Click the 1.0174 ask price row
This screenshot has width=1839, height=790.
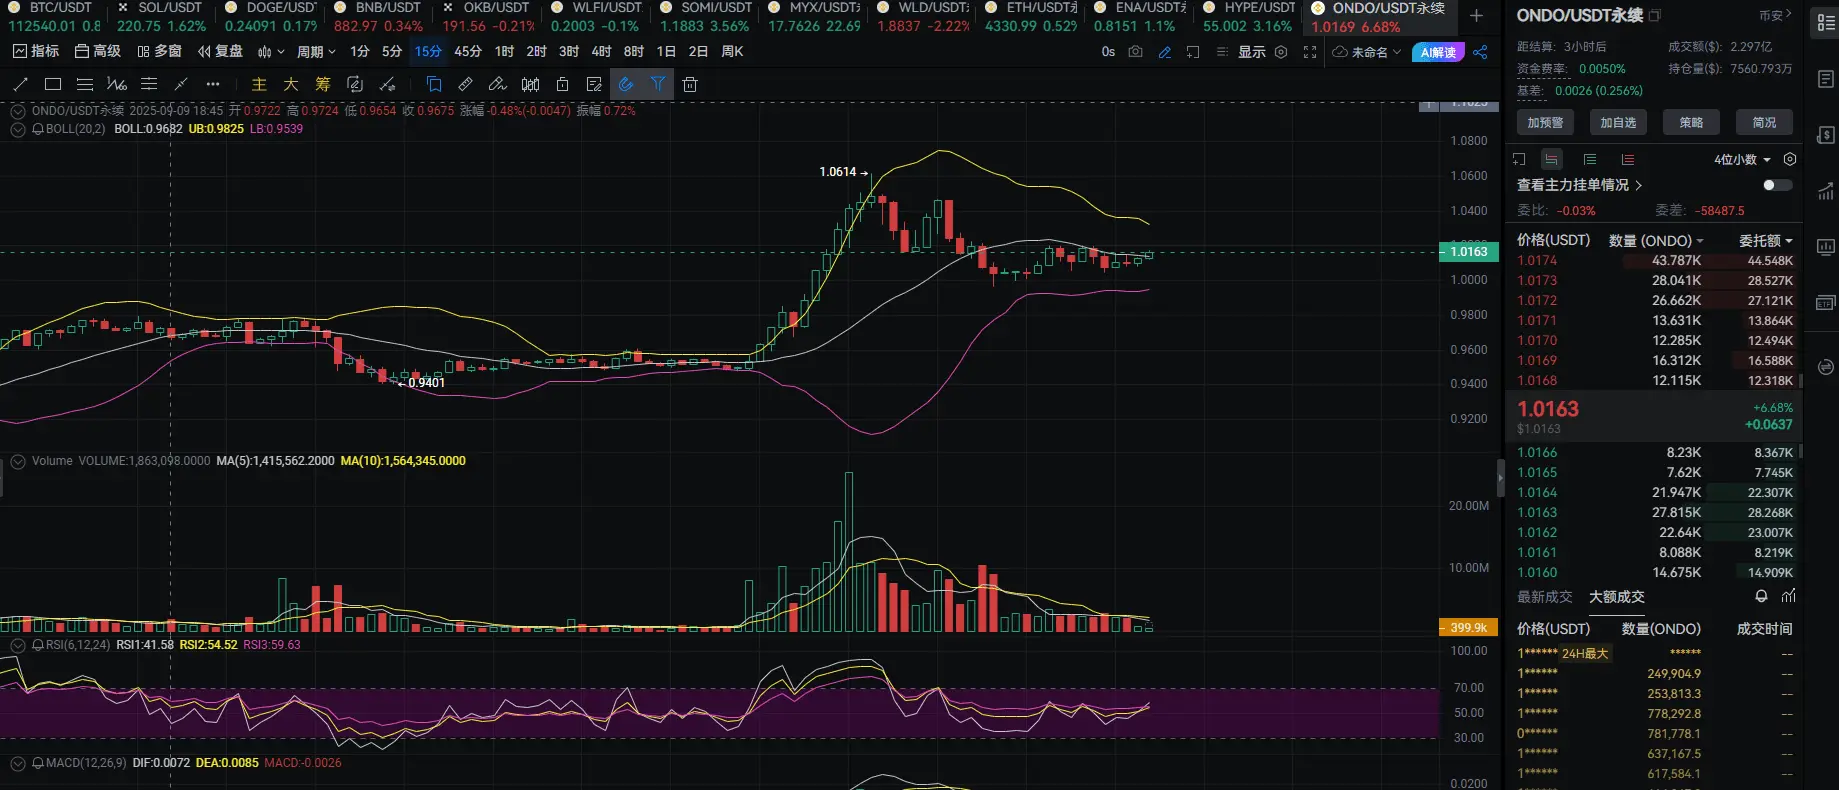tap(1654, 261)
